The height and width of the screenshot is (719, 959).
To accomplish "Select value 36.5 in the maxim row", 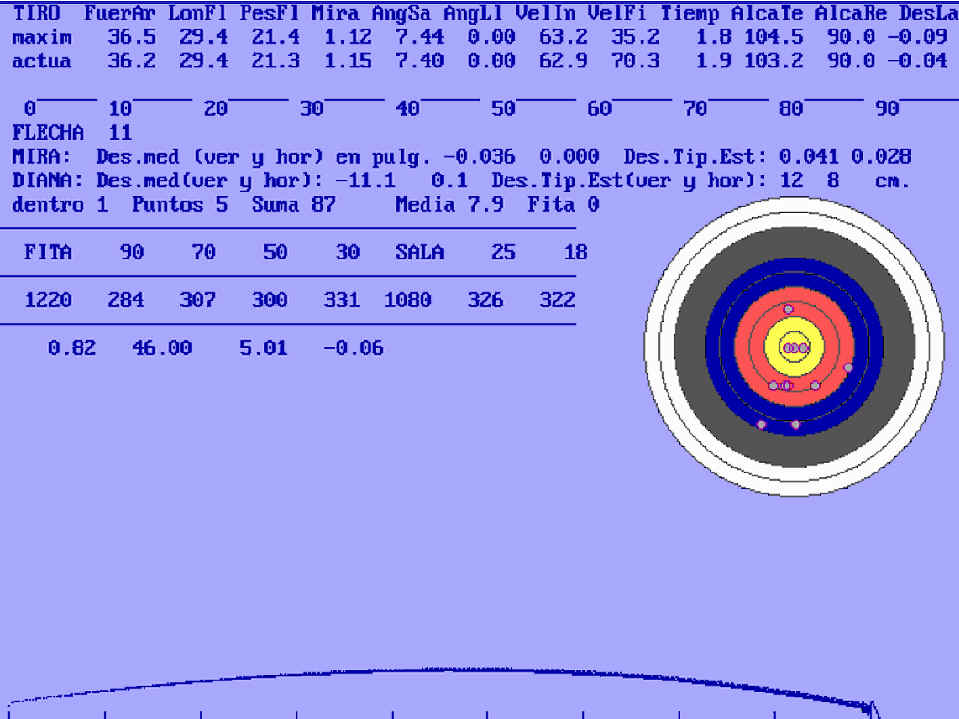I will pyautogui.click(x=131, y=37).
